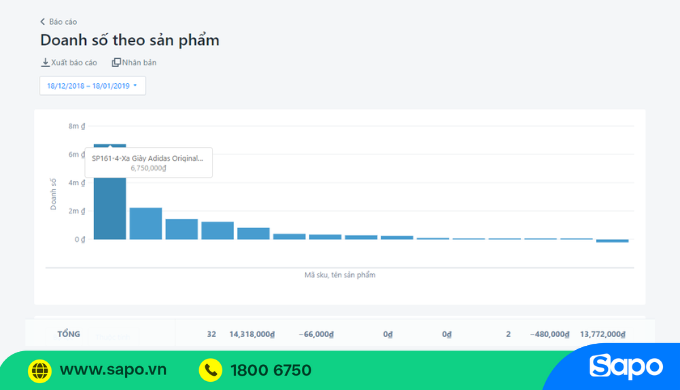
Task: Click the negative last bar in chart
Action: coord(612,241)
